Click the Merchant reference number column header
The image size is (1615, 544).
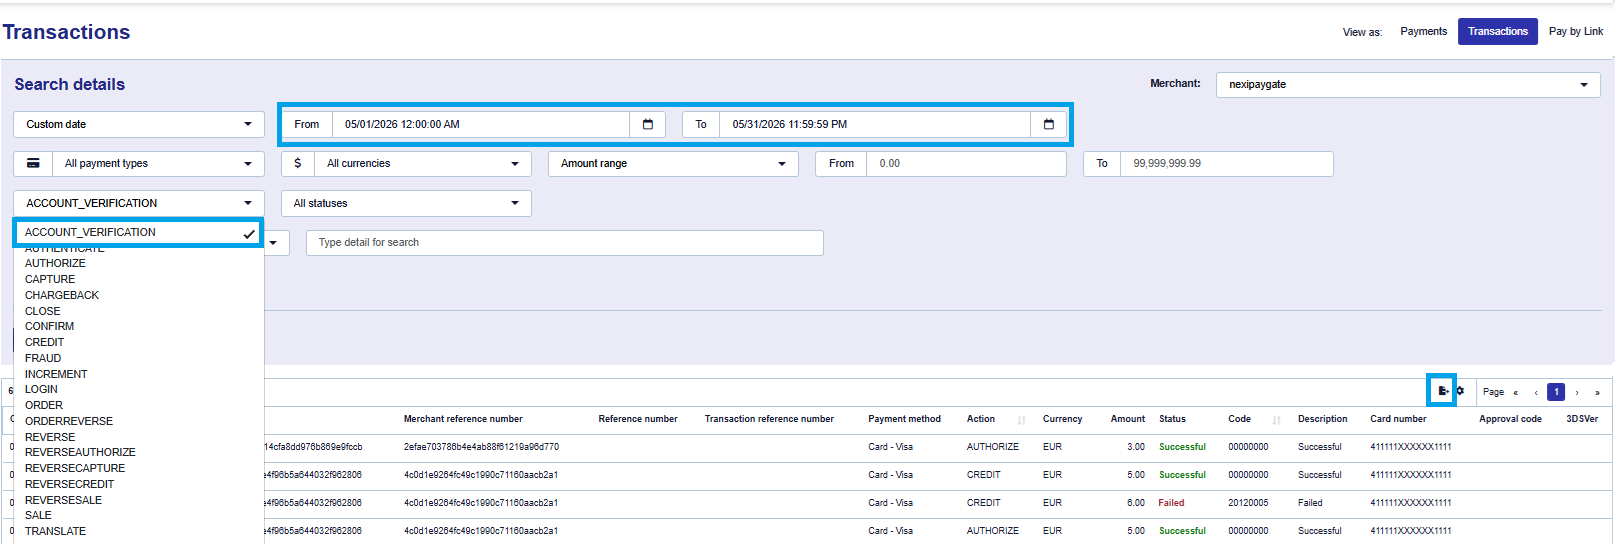463,419
